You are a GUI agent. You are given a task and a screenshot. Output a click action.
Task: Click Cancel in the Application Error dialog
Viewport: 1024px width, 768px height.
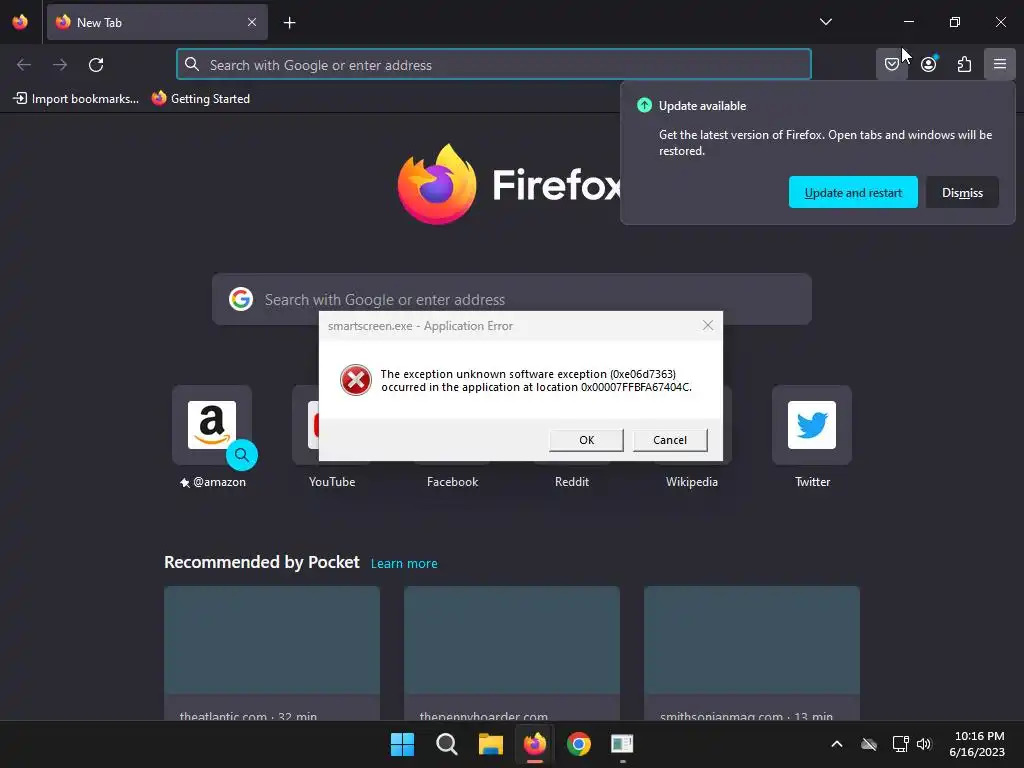670,440
